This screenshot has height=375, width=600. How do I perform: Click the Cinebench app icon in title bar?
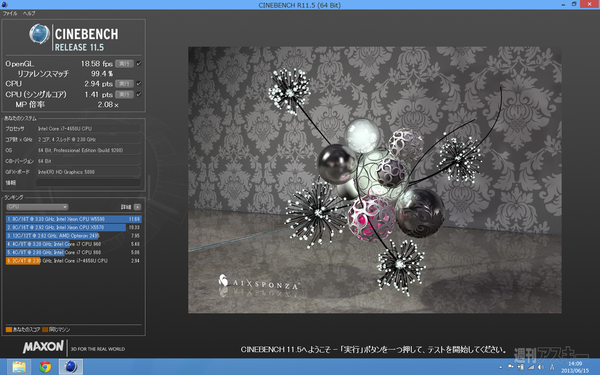5,5
